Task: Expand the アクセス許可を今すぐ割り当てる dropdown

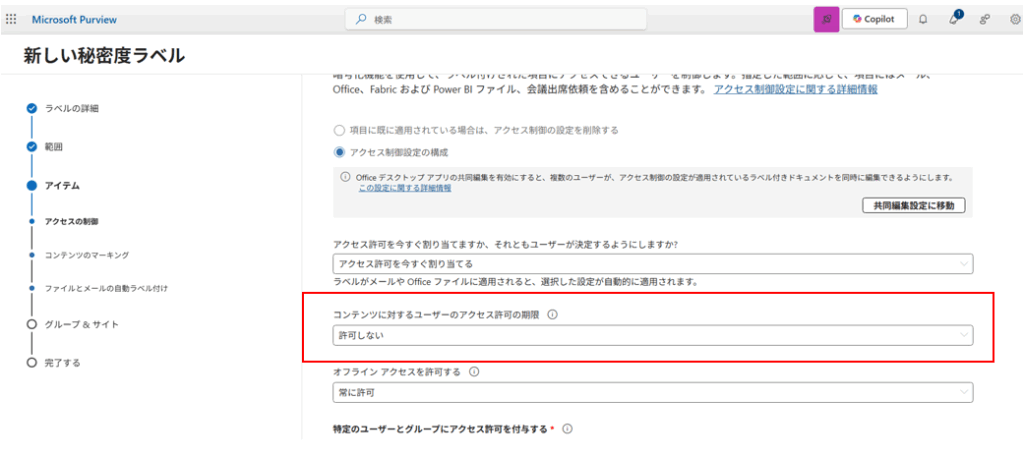Action: click(x=652, y=263)
